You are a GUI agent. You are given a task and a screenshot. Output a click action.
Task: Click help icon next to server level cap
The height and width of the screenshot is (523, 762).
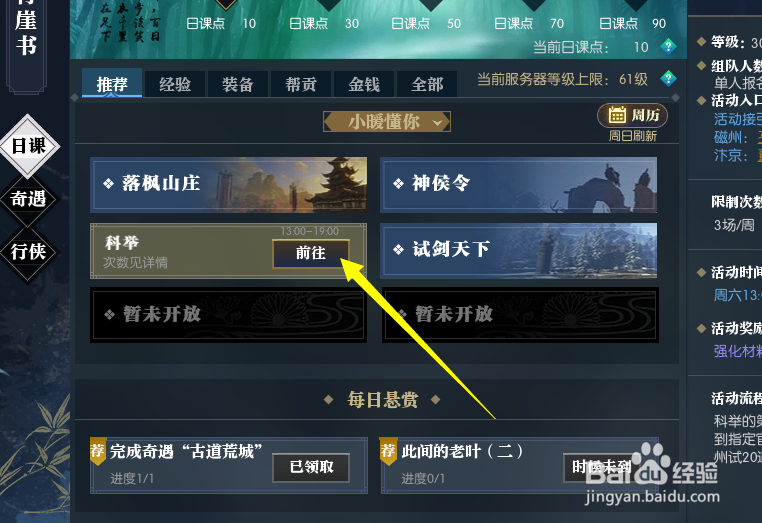[669, 78]
